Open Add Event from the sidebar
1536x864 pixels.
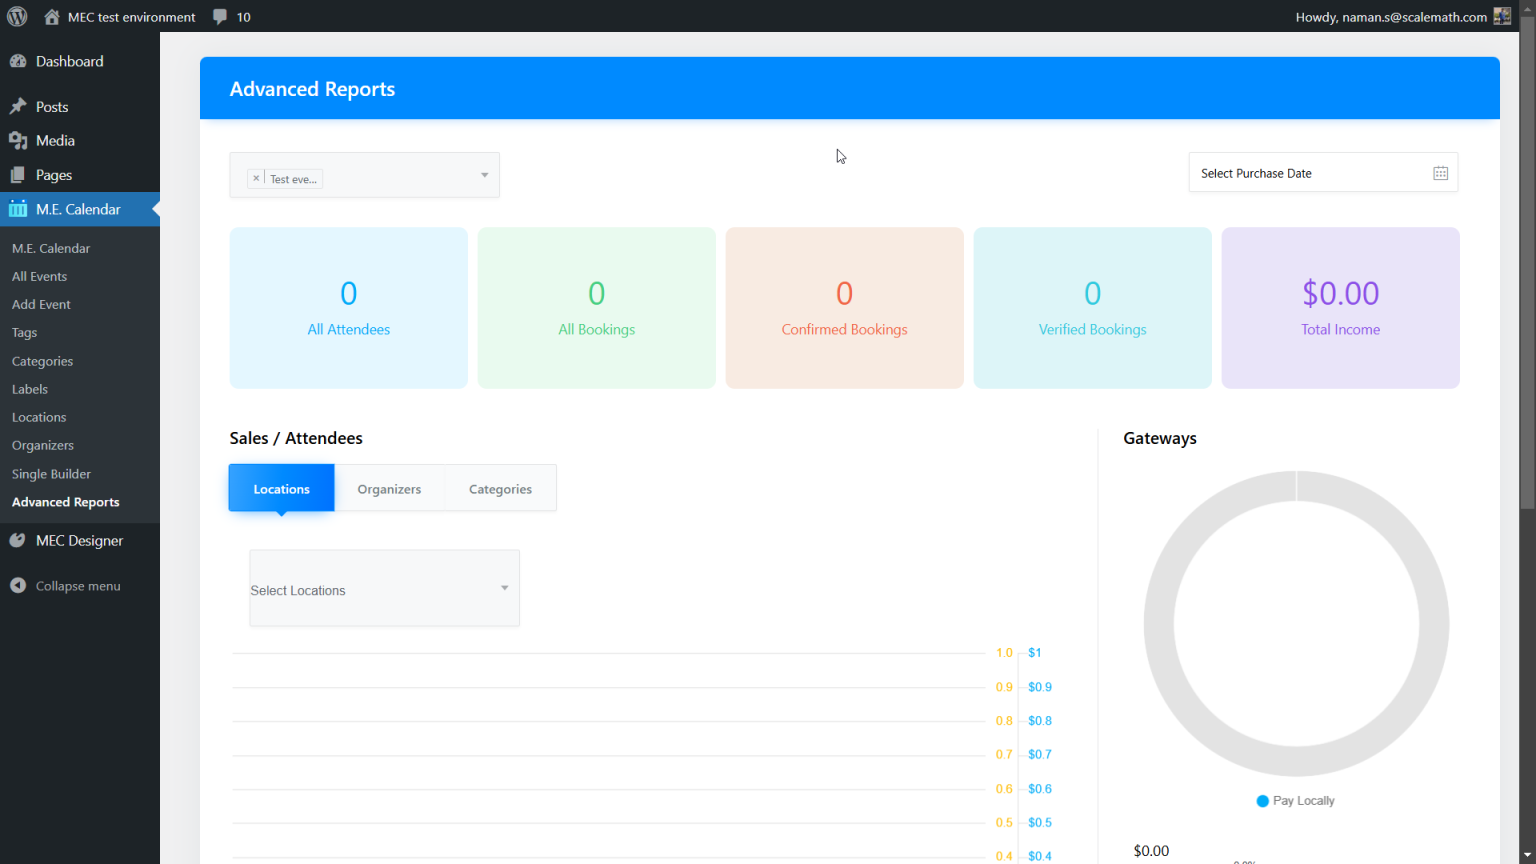coord(41,304)
